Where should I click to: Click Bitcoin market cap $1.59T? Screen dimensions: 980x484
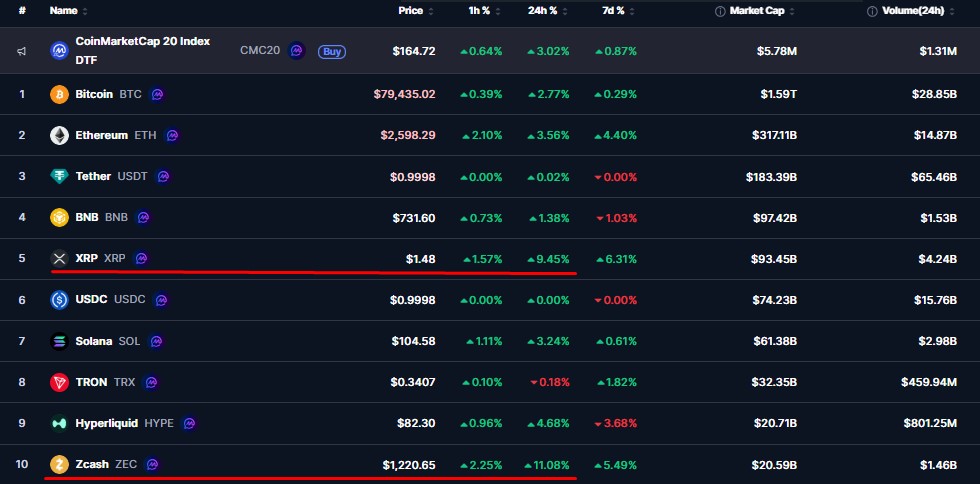click(x=779, y=94)
